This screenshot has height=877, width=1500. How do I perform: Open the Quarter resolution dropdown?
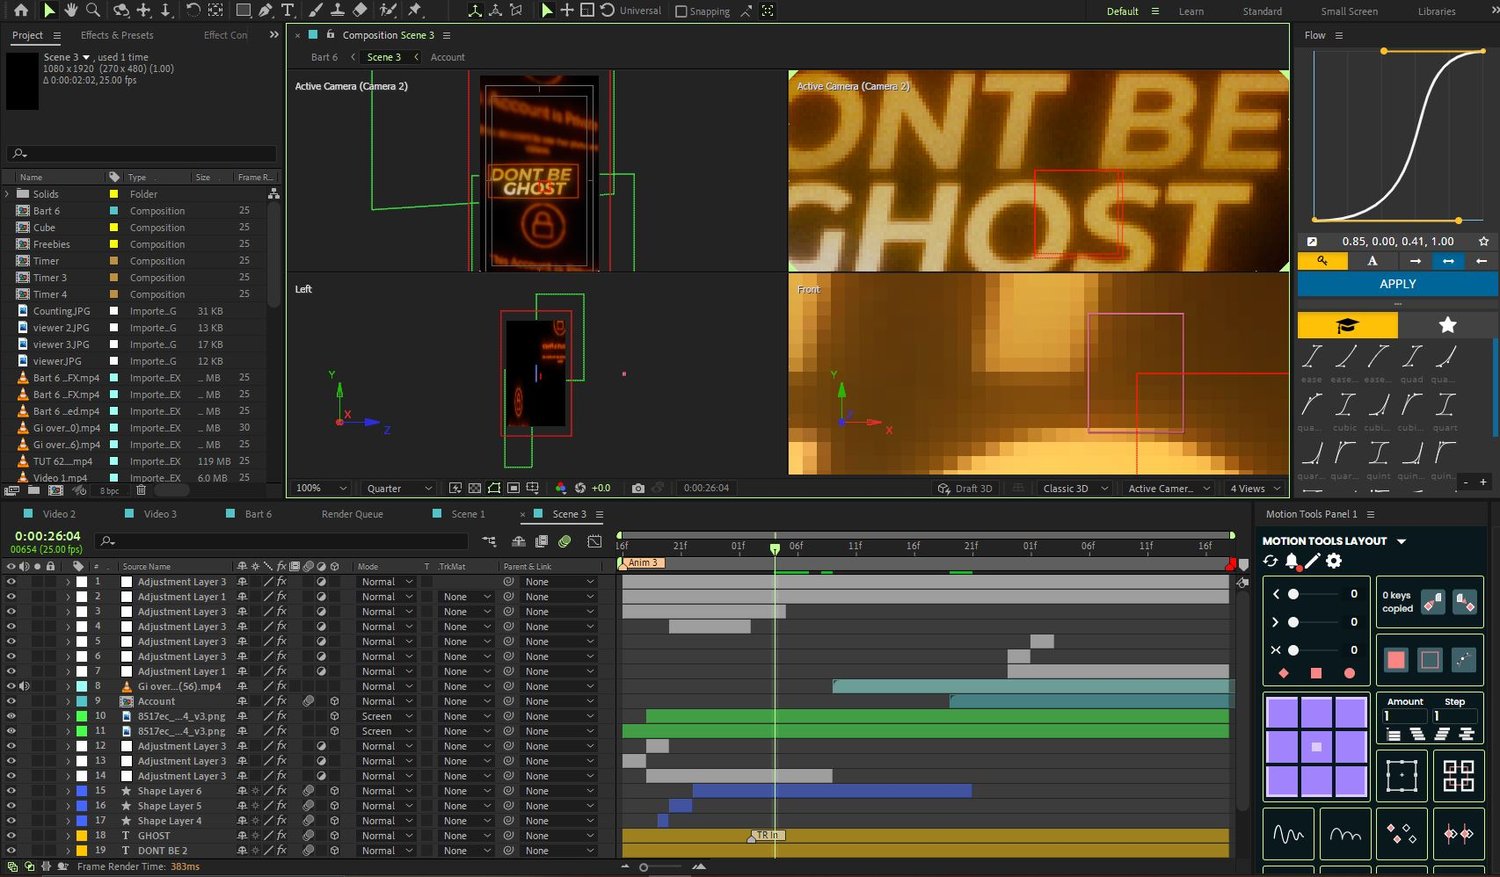399,488
